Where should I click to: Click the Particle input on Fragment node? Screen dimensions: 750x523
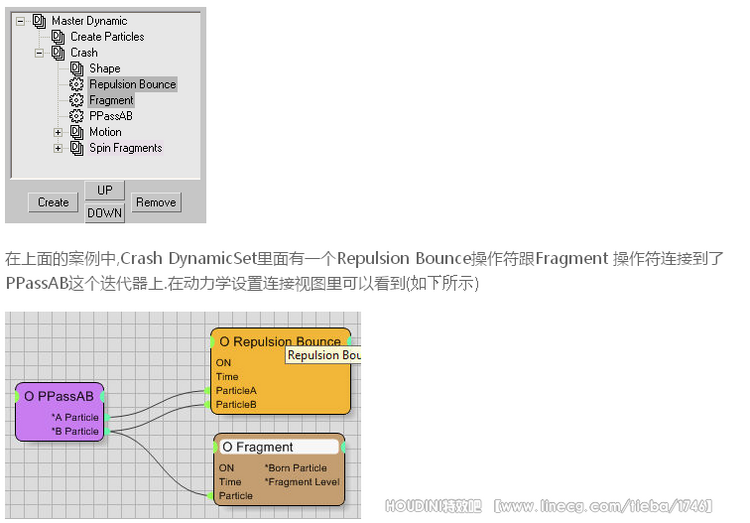[x=210, y=496]
